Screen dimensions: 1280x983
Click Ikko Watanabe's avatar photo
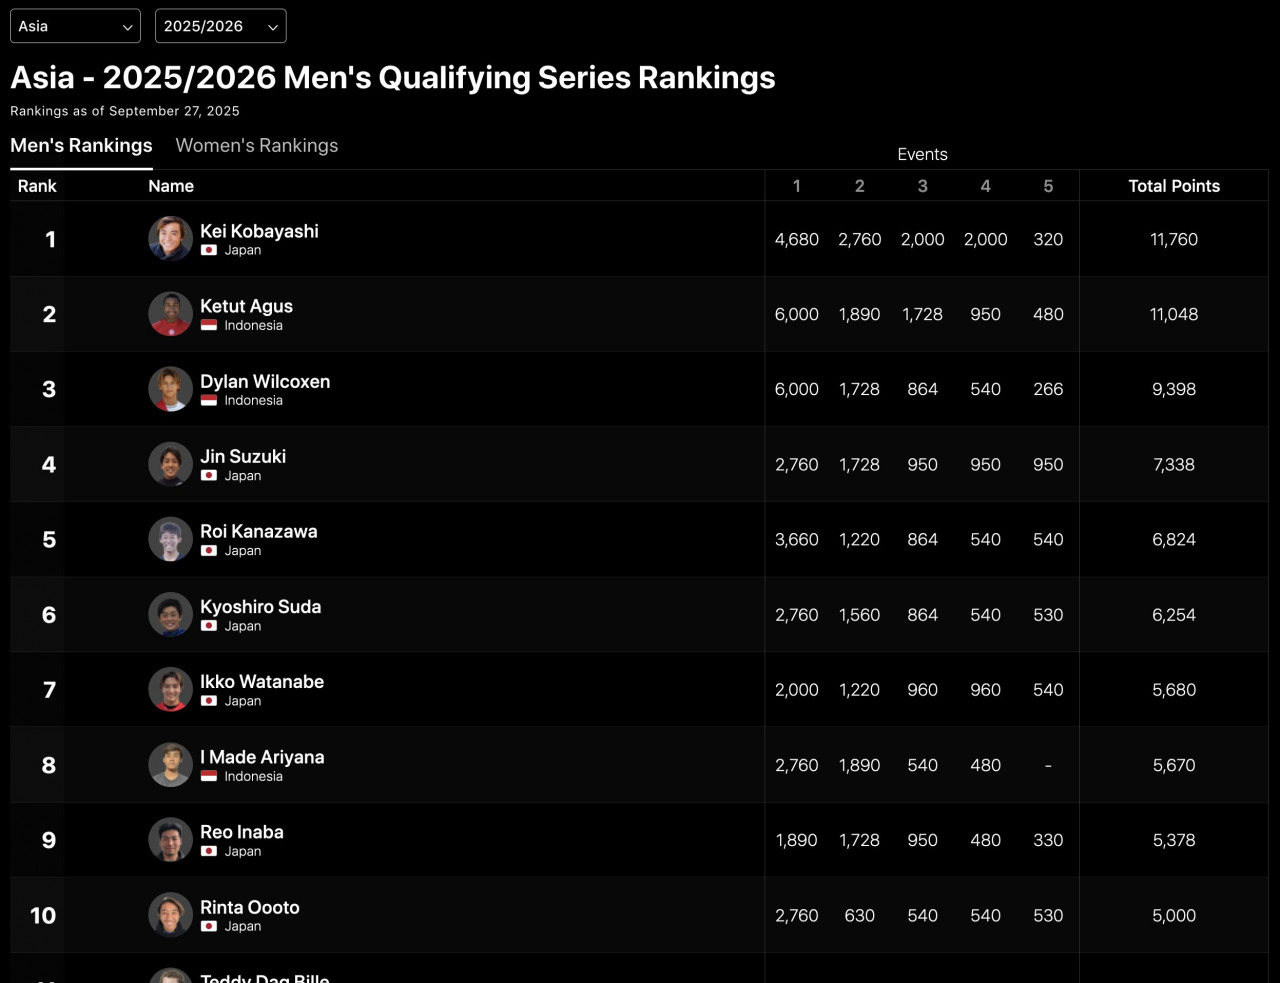(x=170, y=689)
